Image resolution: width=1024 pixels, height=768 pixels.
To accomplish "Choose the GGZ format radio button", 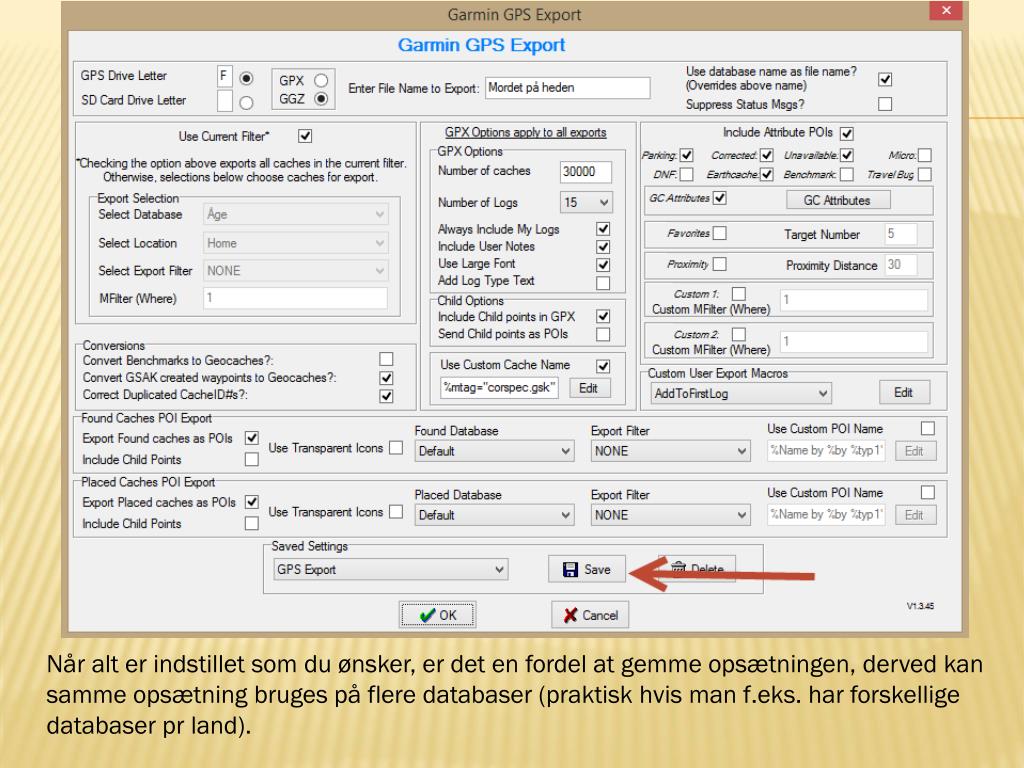I will [321, 99].
